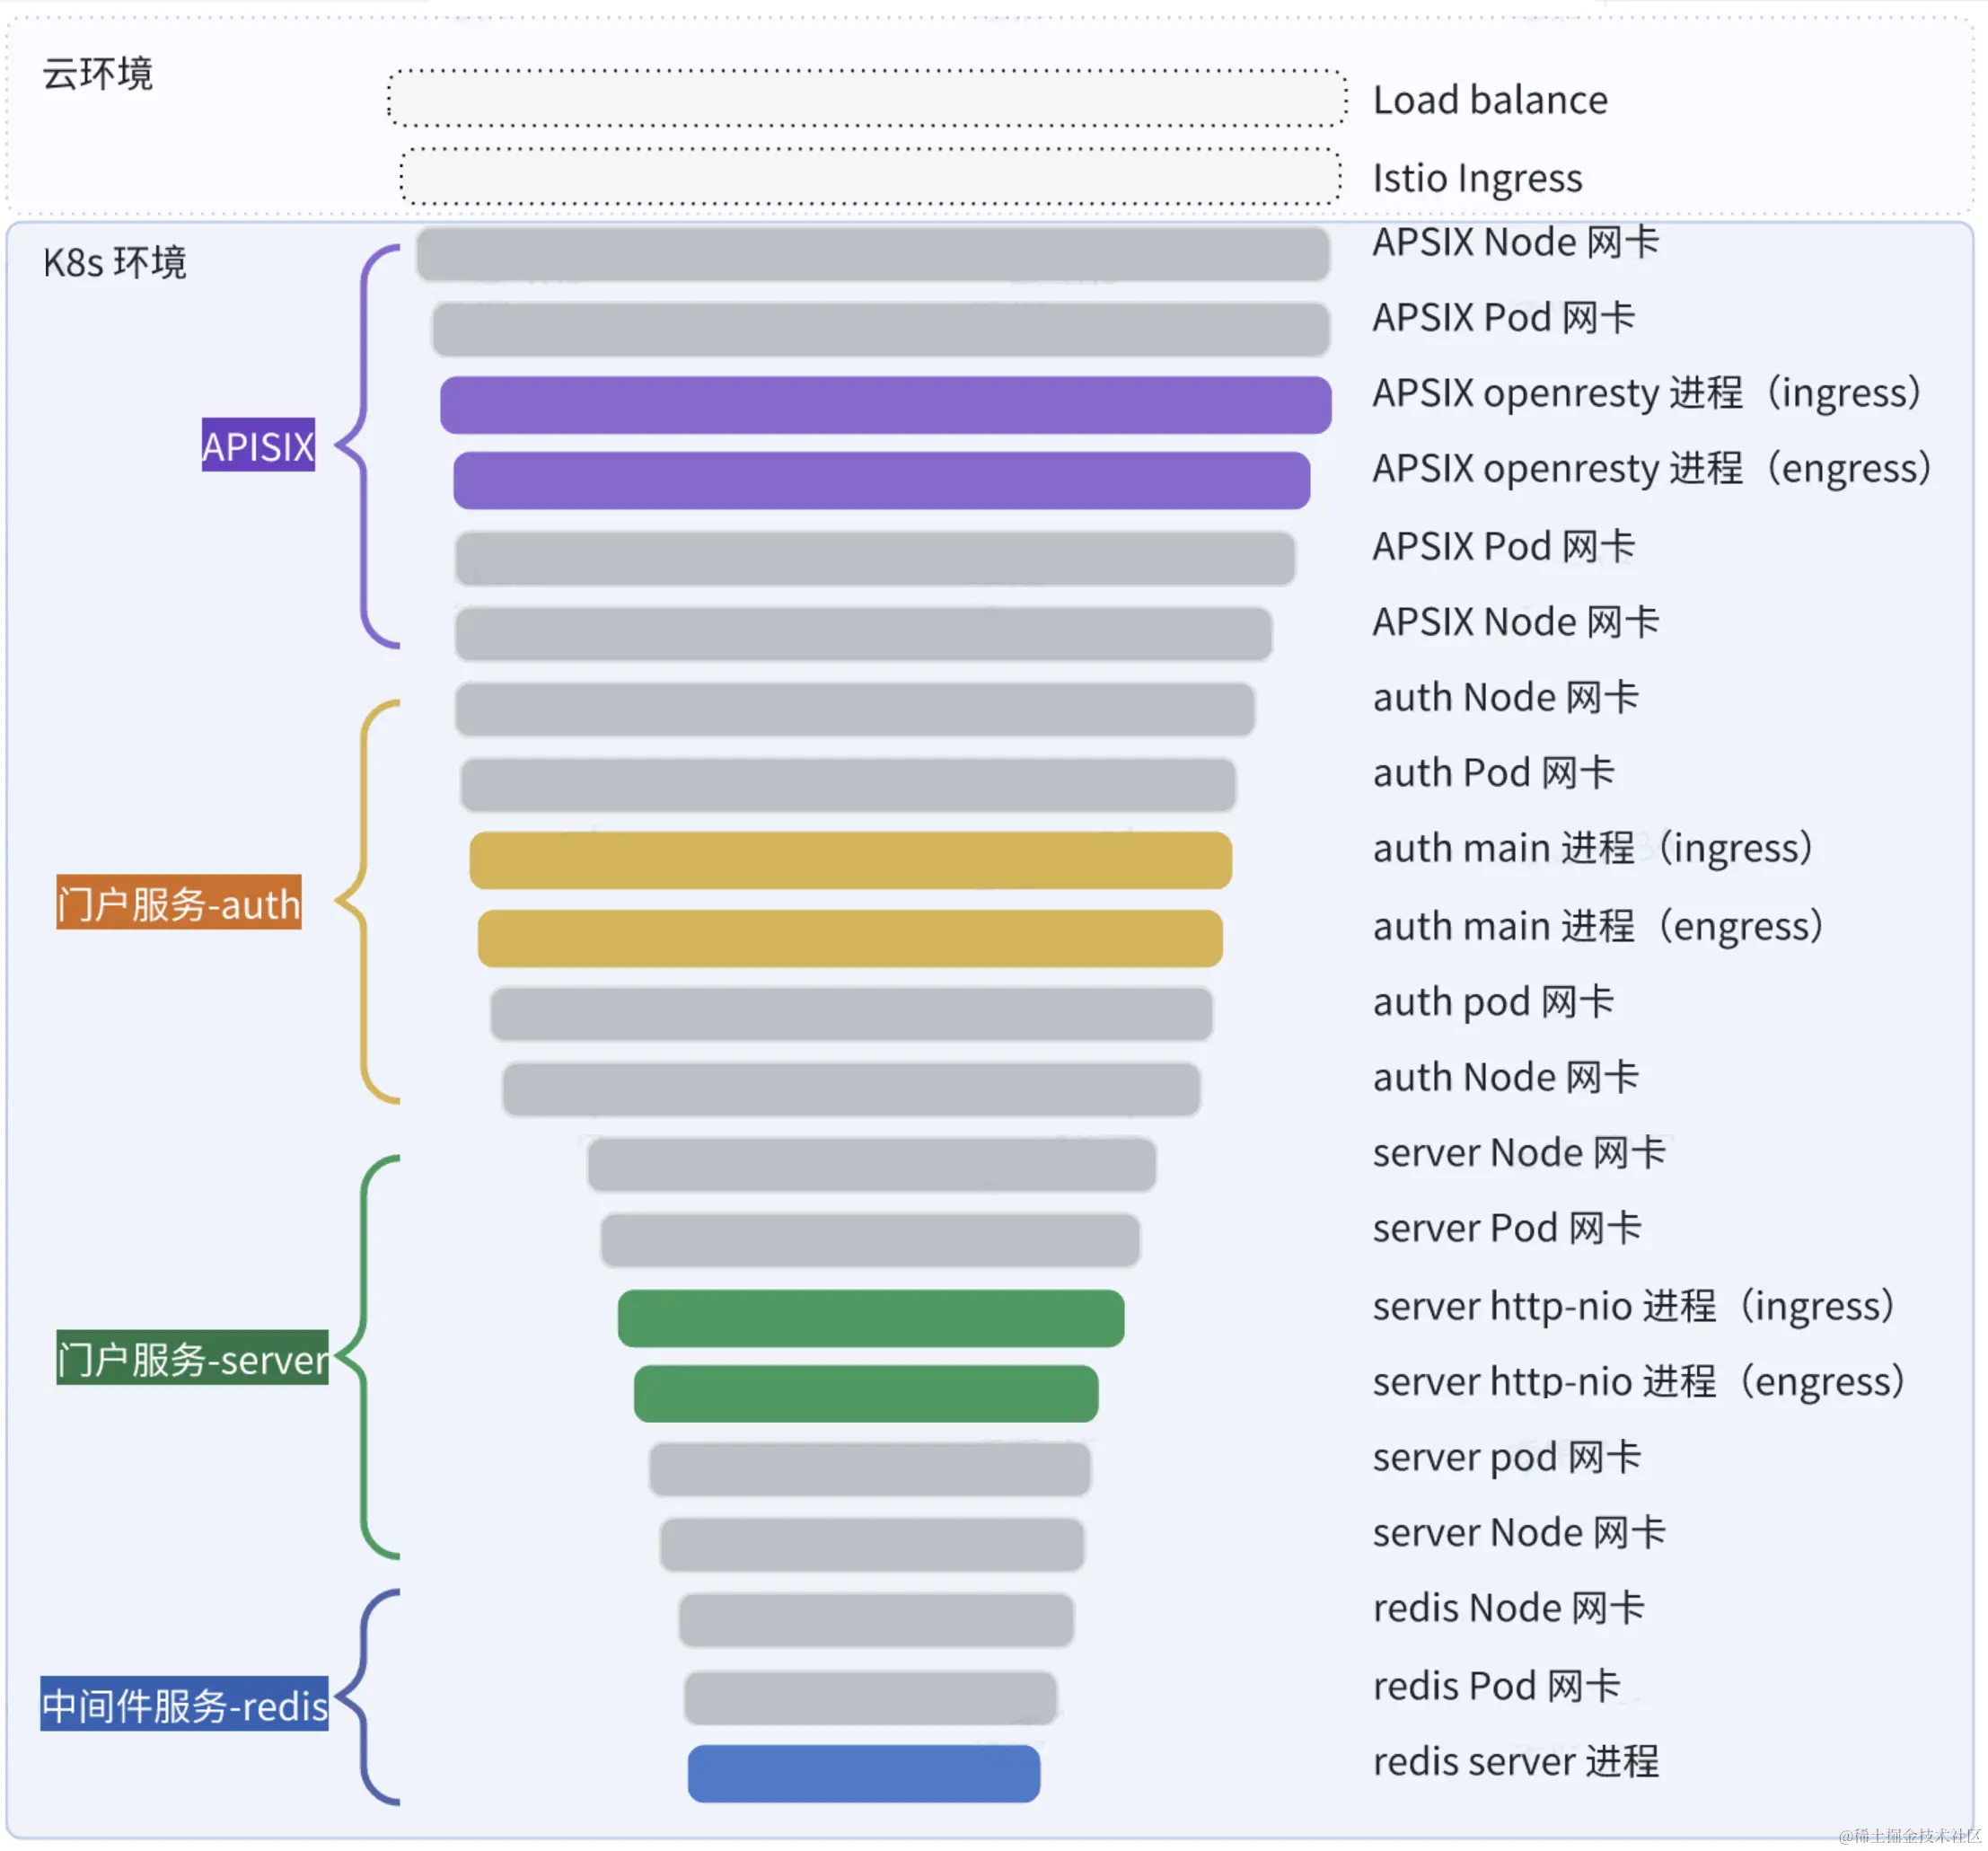Click the blue redis server process bar
This screenshot has width=1988, height=1851.
pyautogui.click(x=864, y=1774)
